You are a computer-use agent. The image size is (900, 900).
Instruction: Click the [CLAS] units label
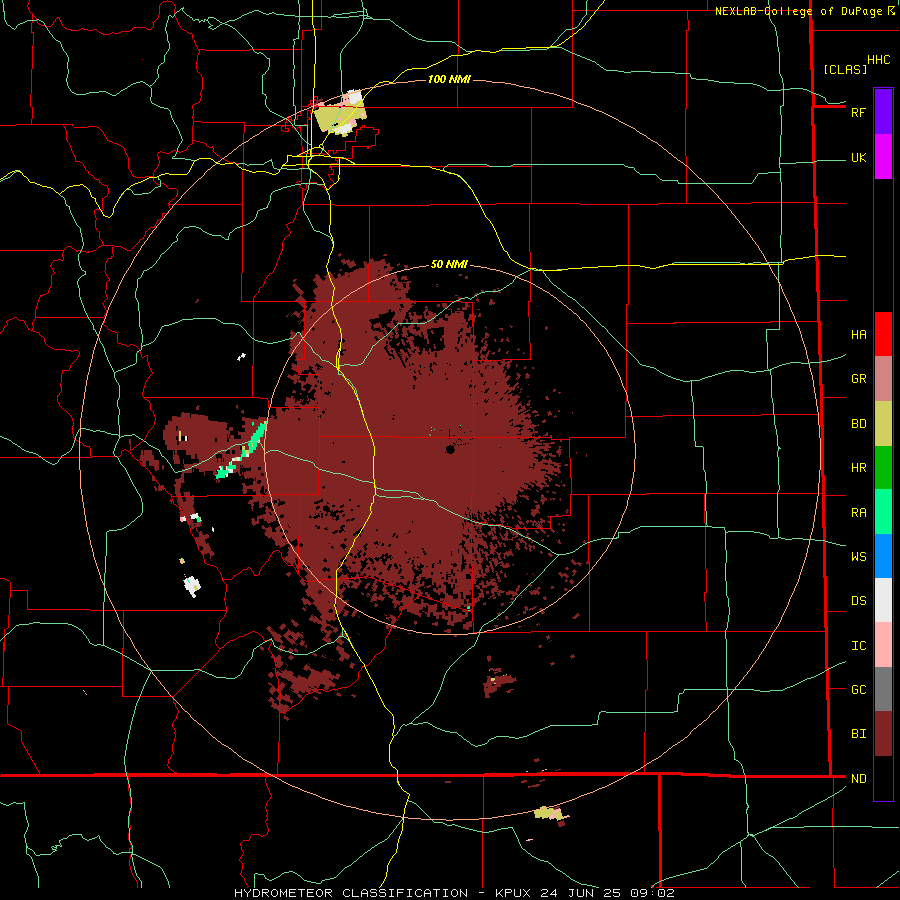[845, 69]
